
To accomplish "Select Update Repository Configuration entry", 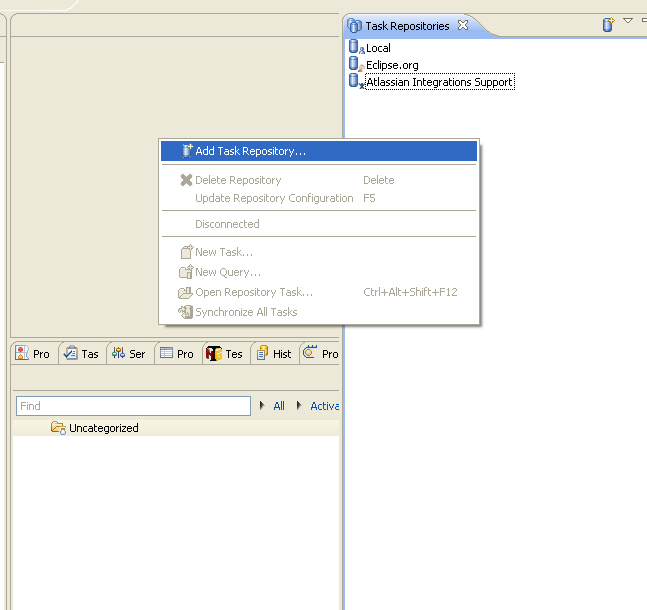I will pos(319,198).
